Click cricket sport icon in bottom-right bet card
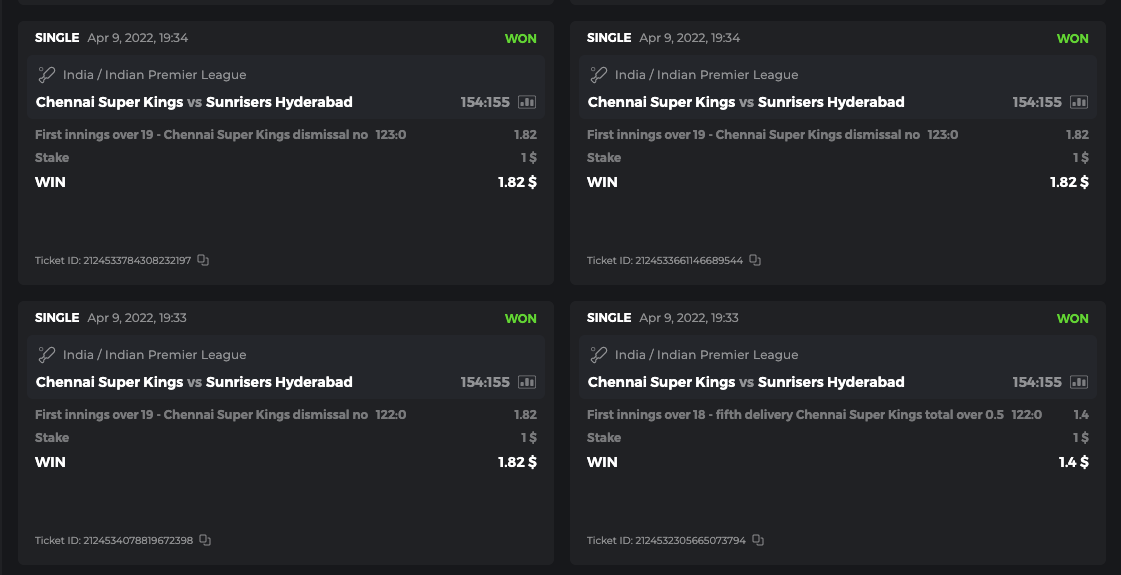The image size is (1121, 575). [x=598, y=354]
